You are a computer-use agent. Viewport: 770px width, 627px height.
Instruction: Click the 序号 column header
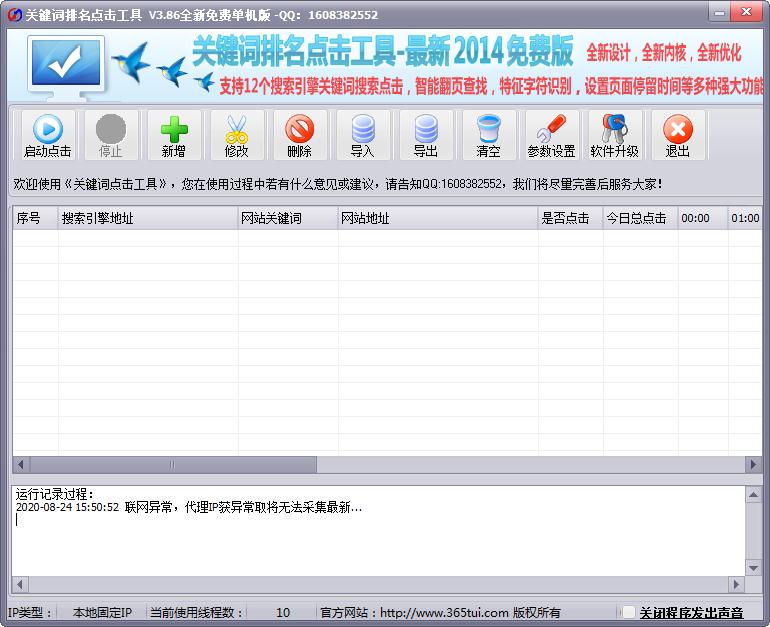coord(34,218)
